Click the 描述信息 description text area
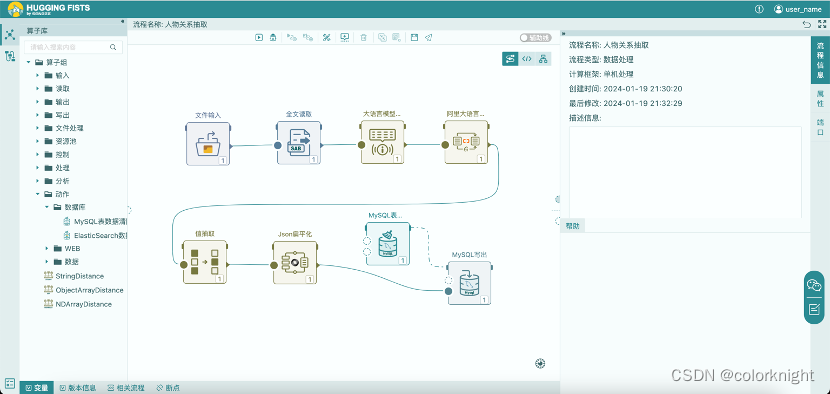Screen dimensions: 830x394 pos(685,172)
